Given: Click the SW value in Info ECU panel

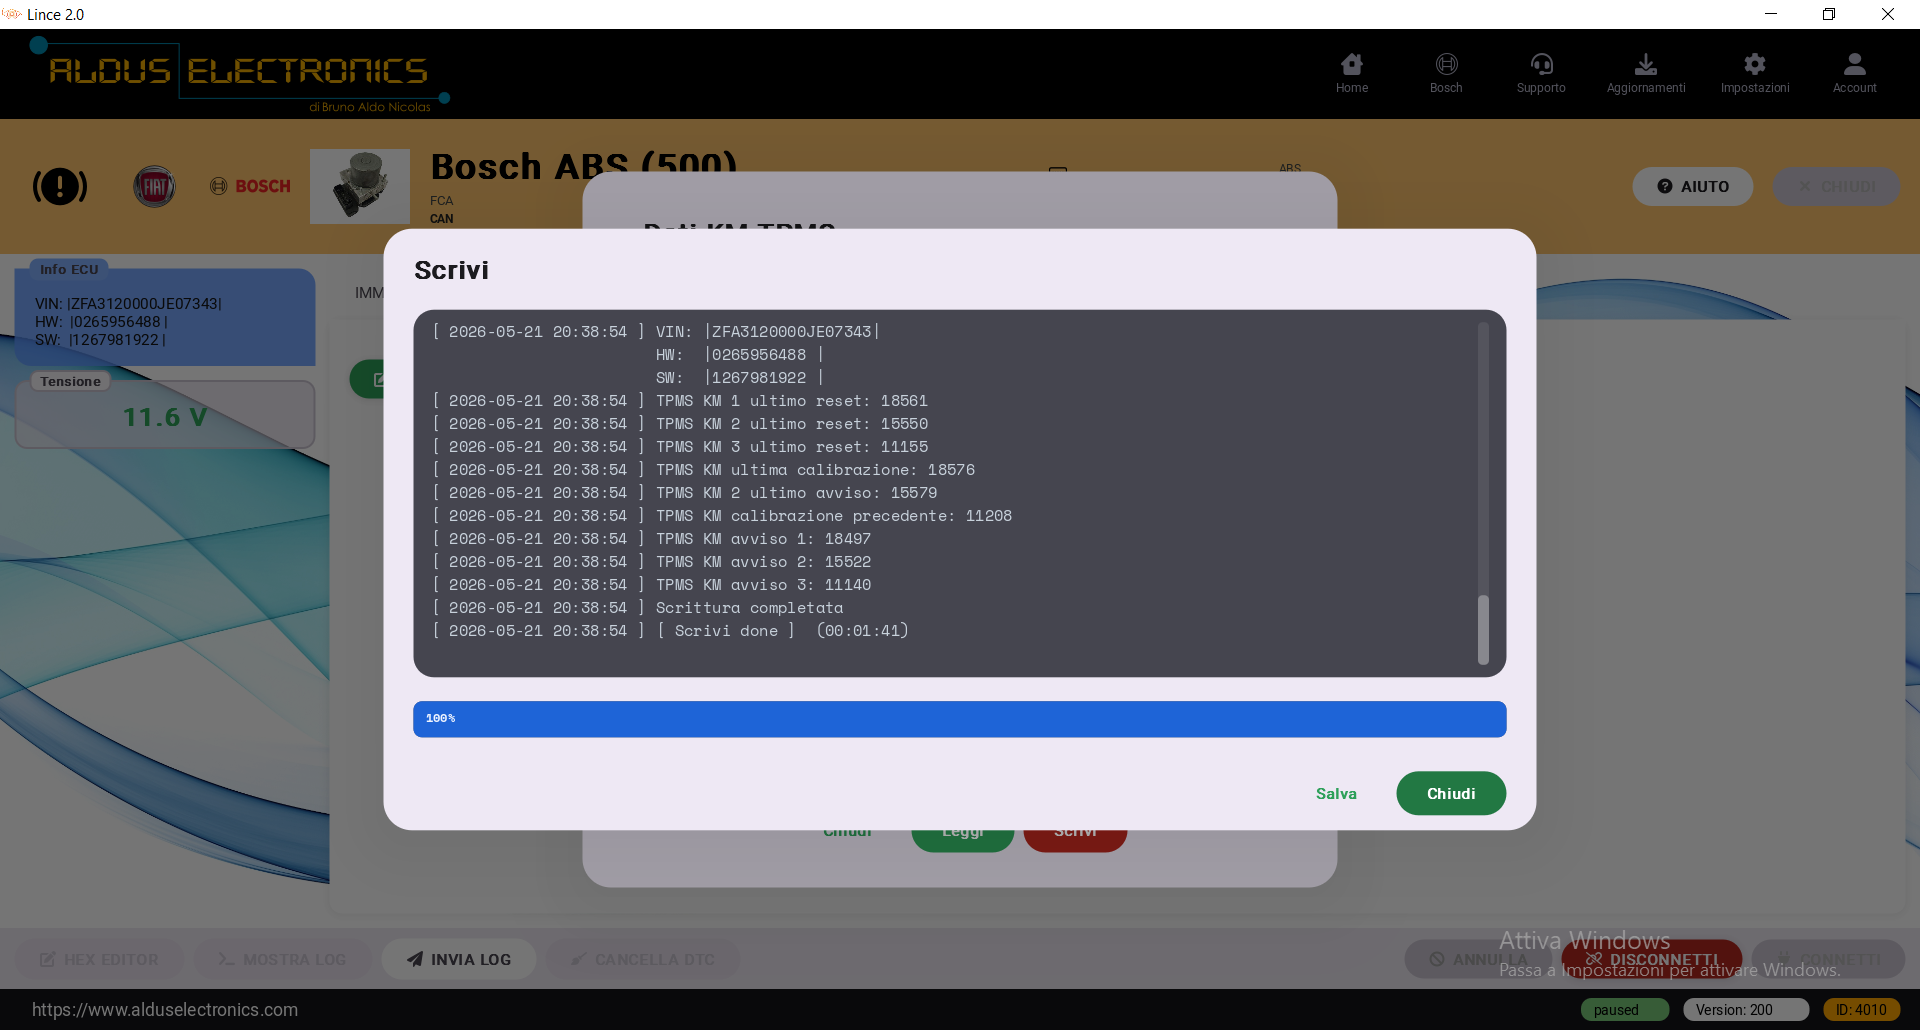Looking at the screenshot, I should pos(100,340).
